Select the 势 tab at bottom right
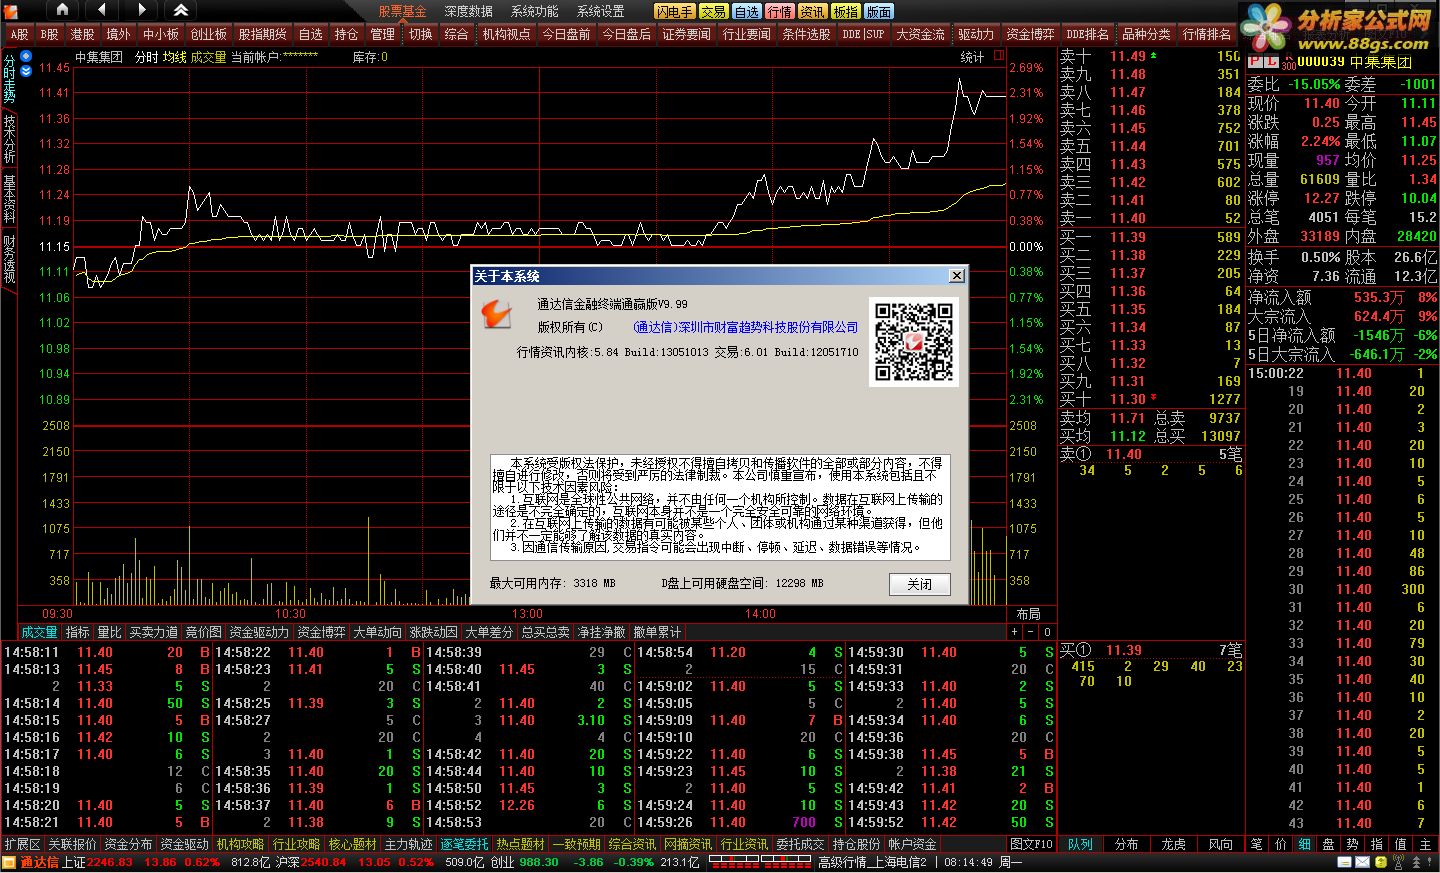1440x873 pixels. (1353, 844)
